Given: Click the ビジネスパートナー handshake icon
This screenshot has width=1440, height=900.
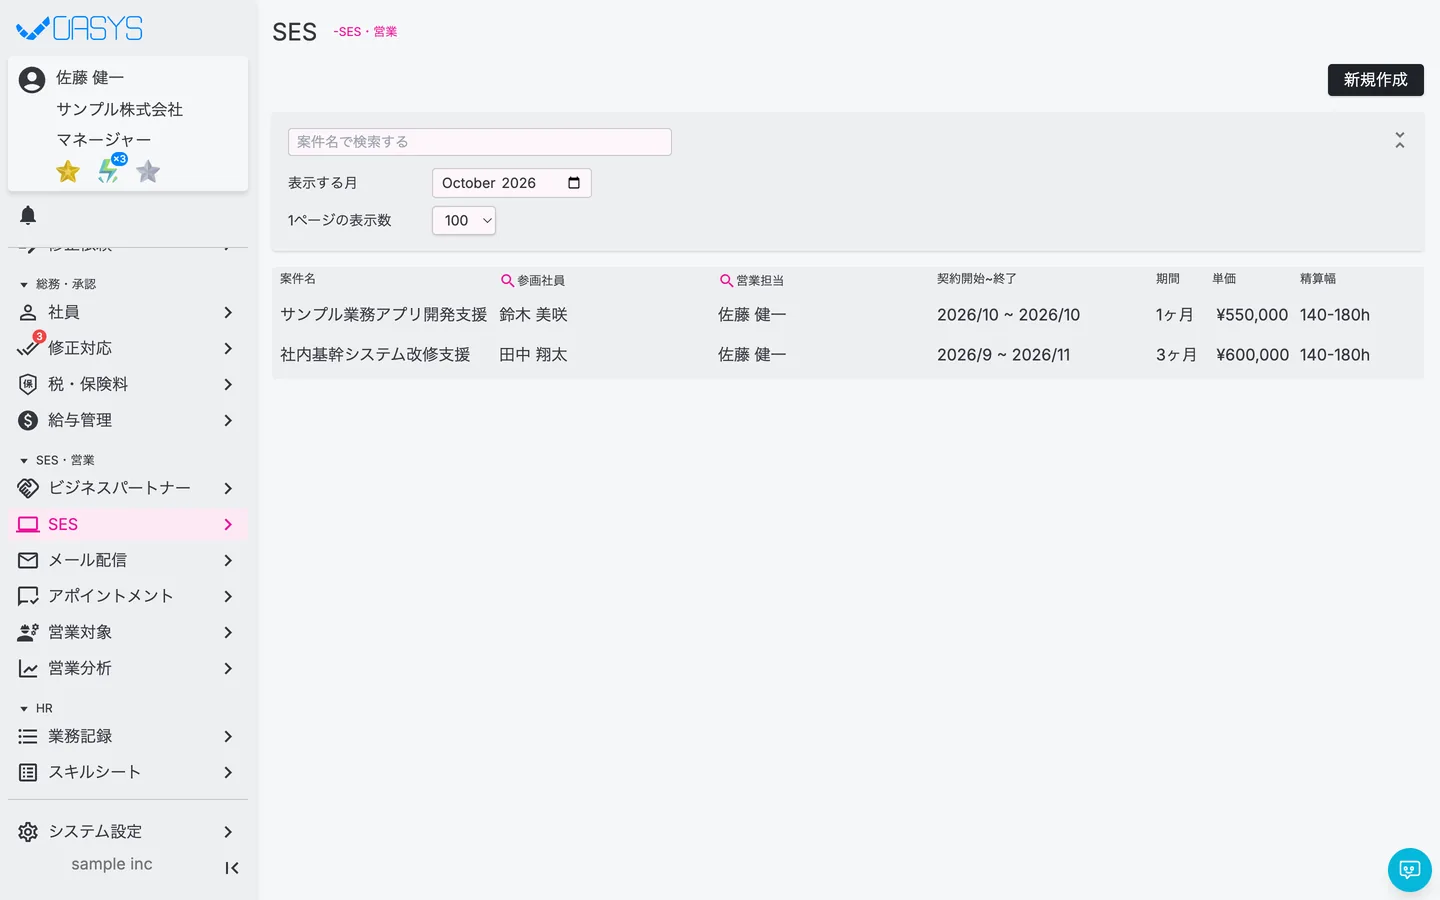Looking at the screenshot, I should tap(28, 488).
